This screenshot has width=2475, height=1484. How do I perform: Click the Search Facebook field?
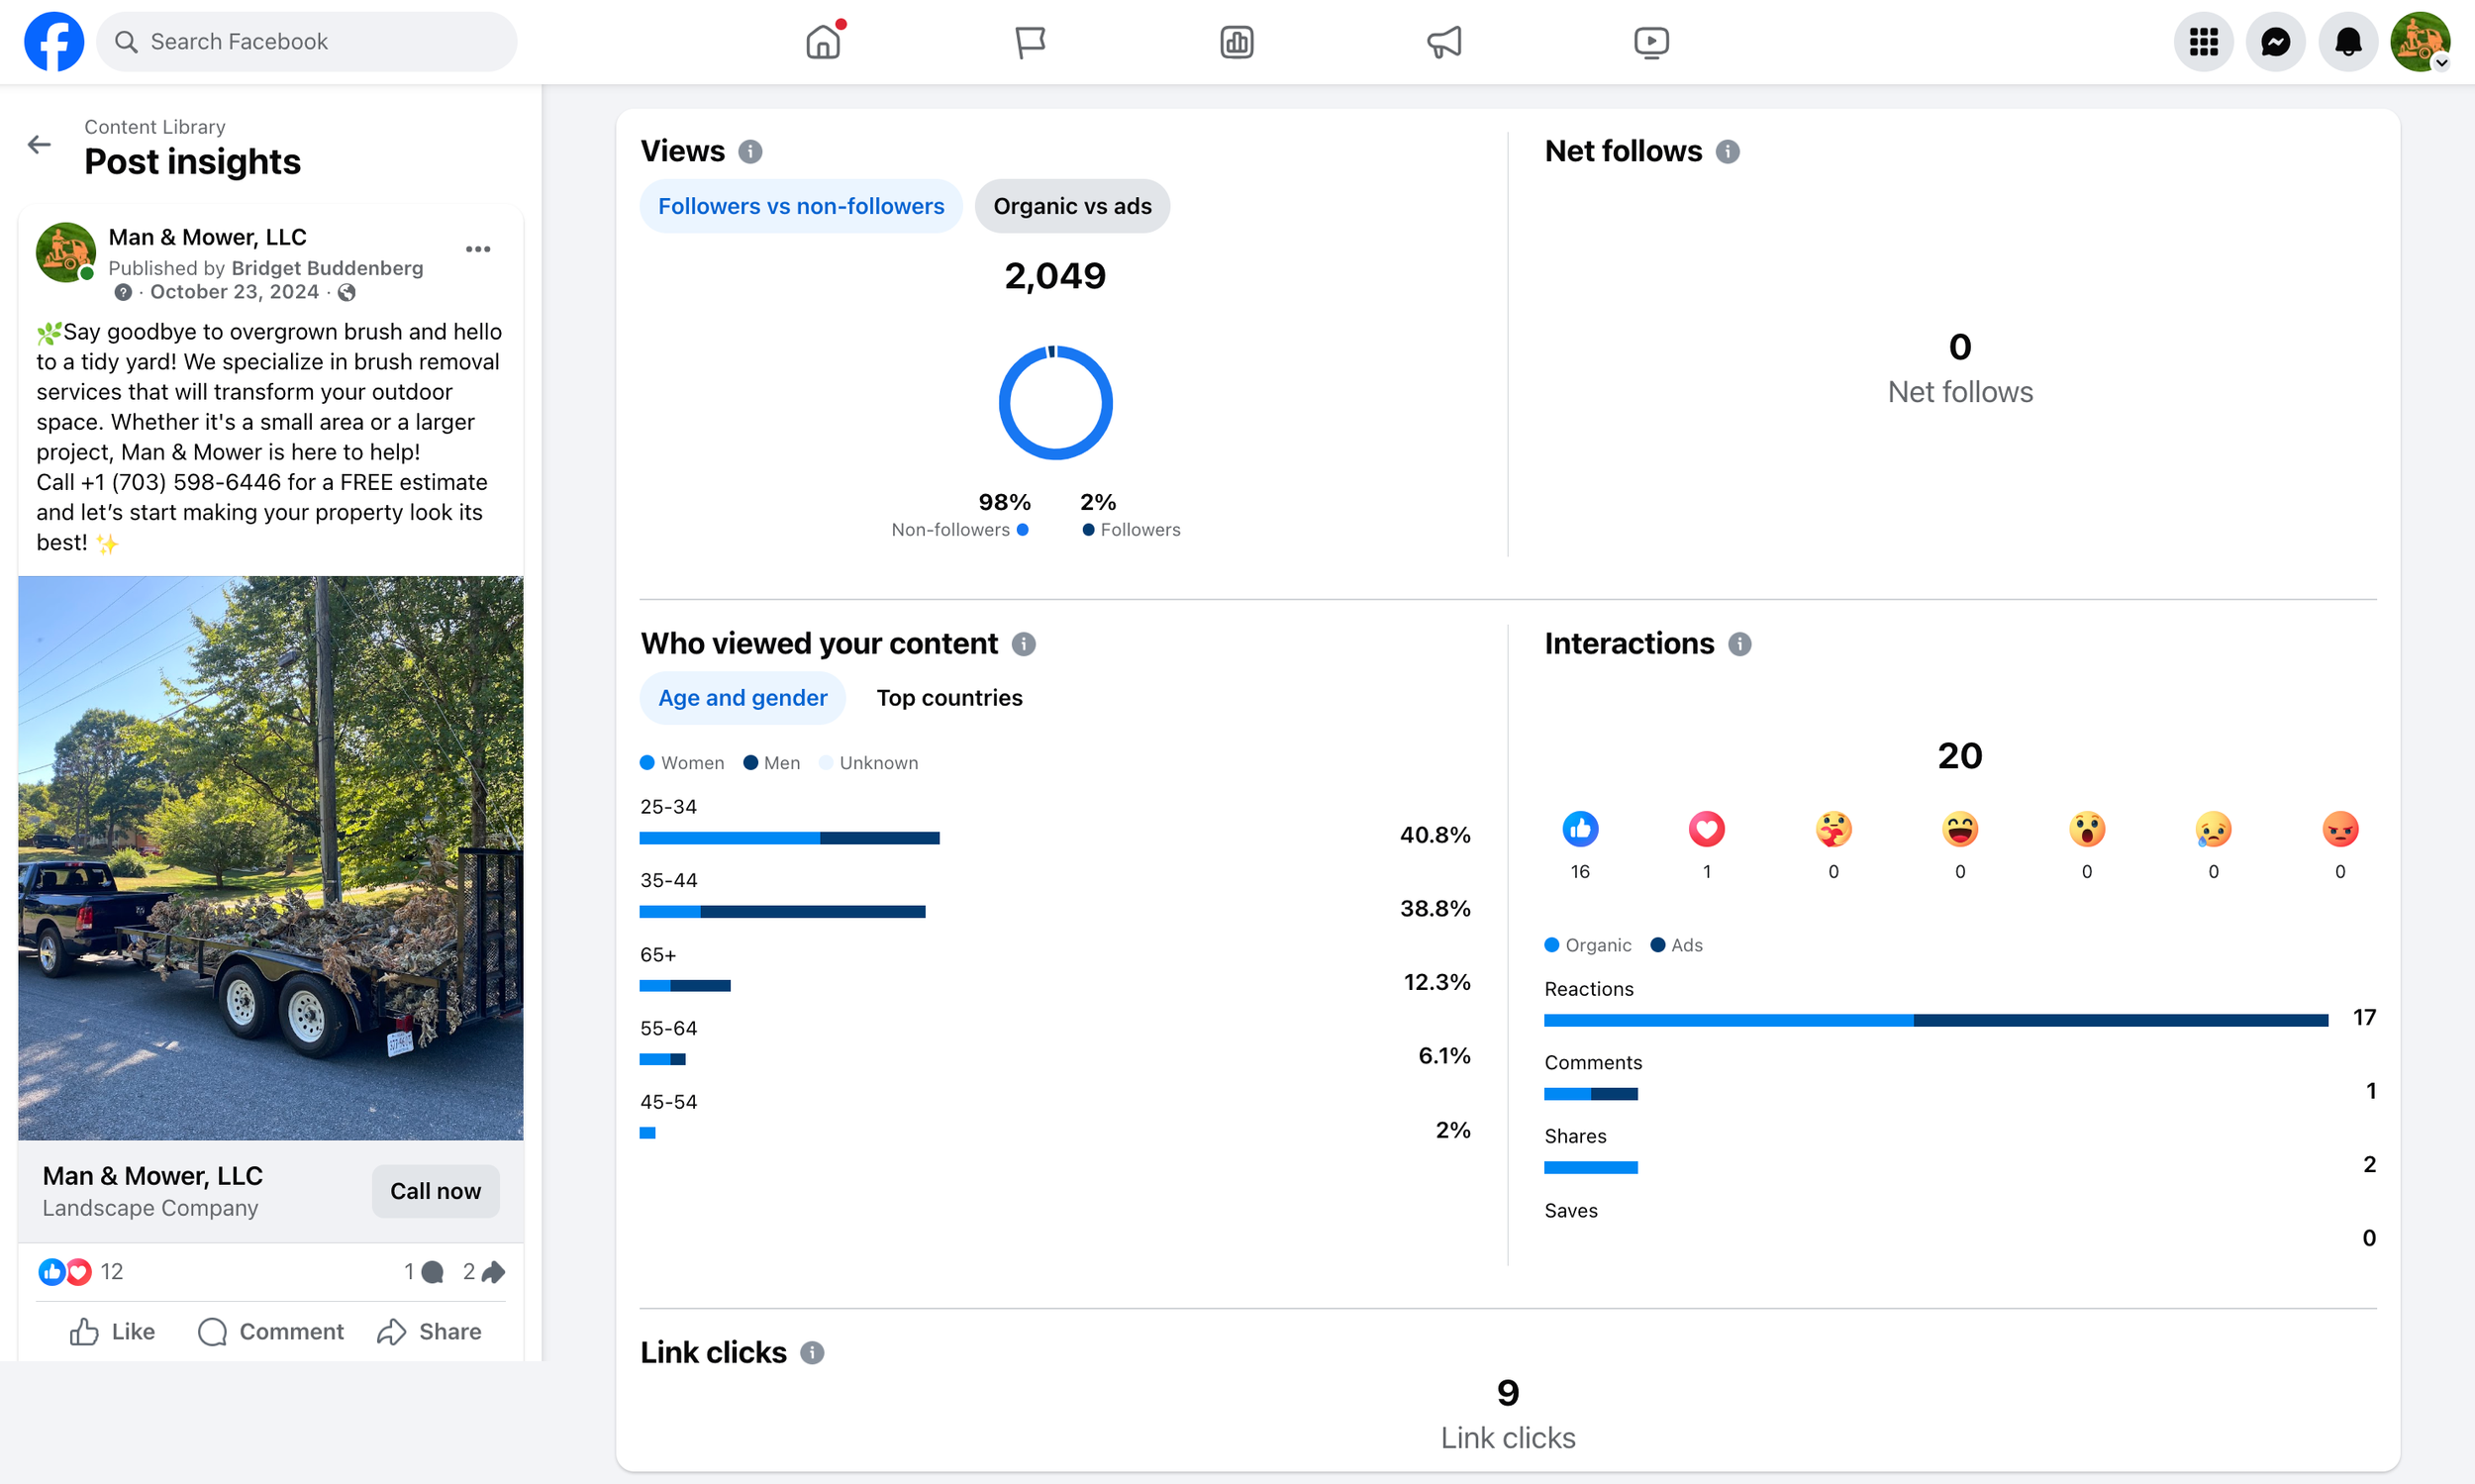point(307,42)
